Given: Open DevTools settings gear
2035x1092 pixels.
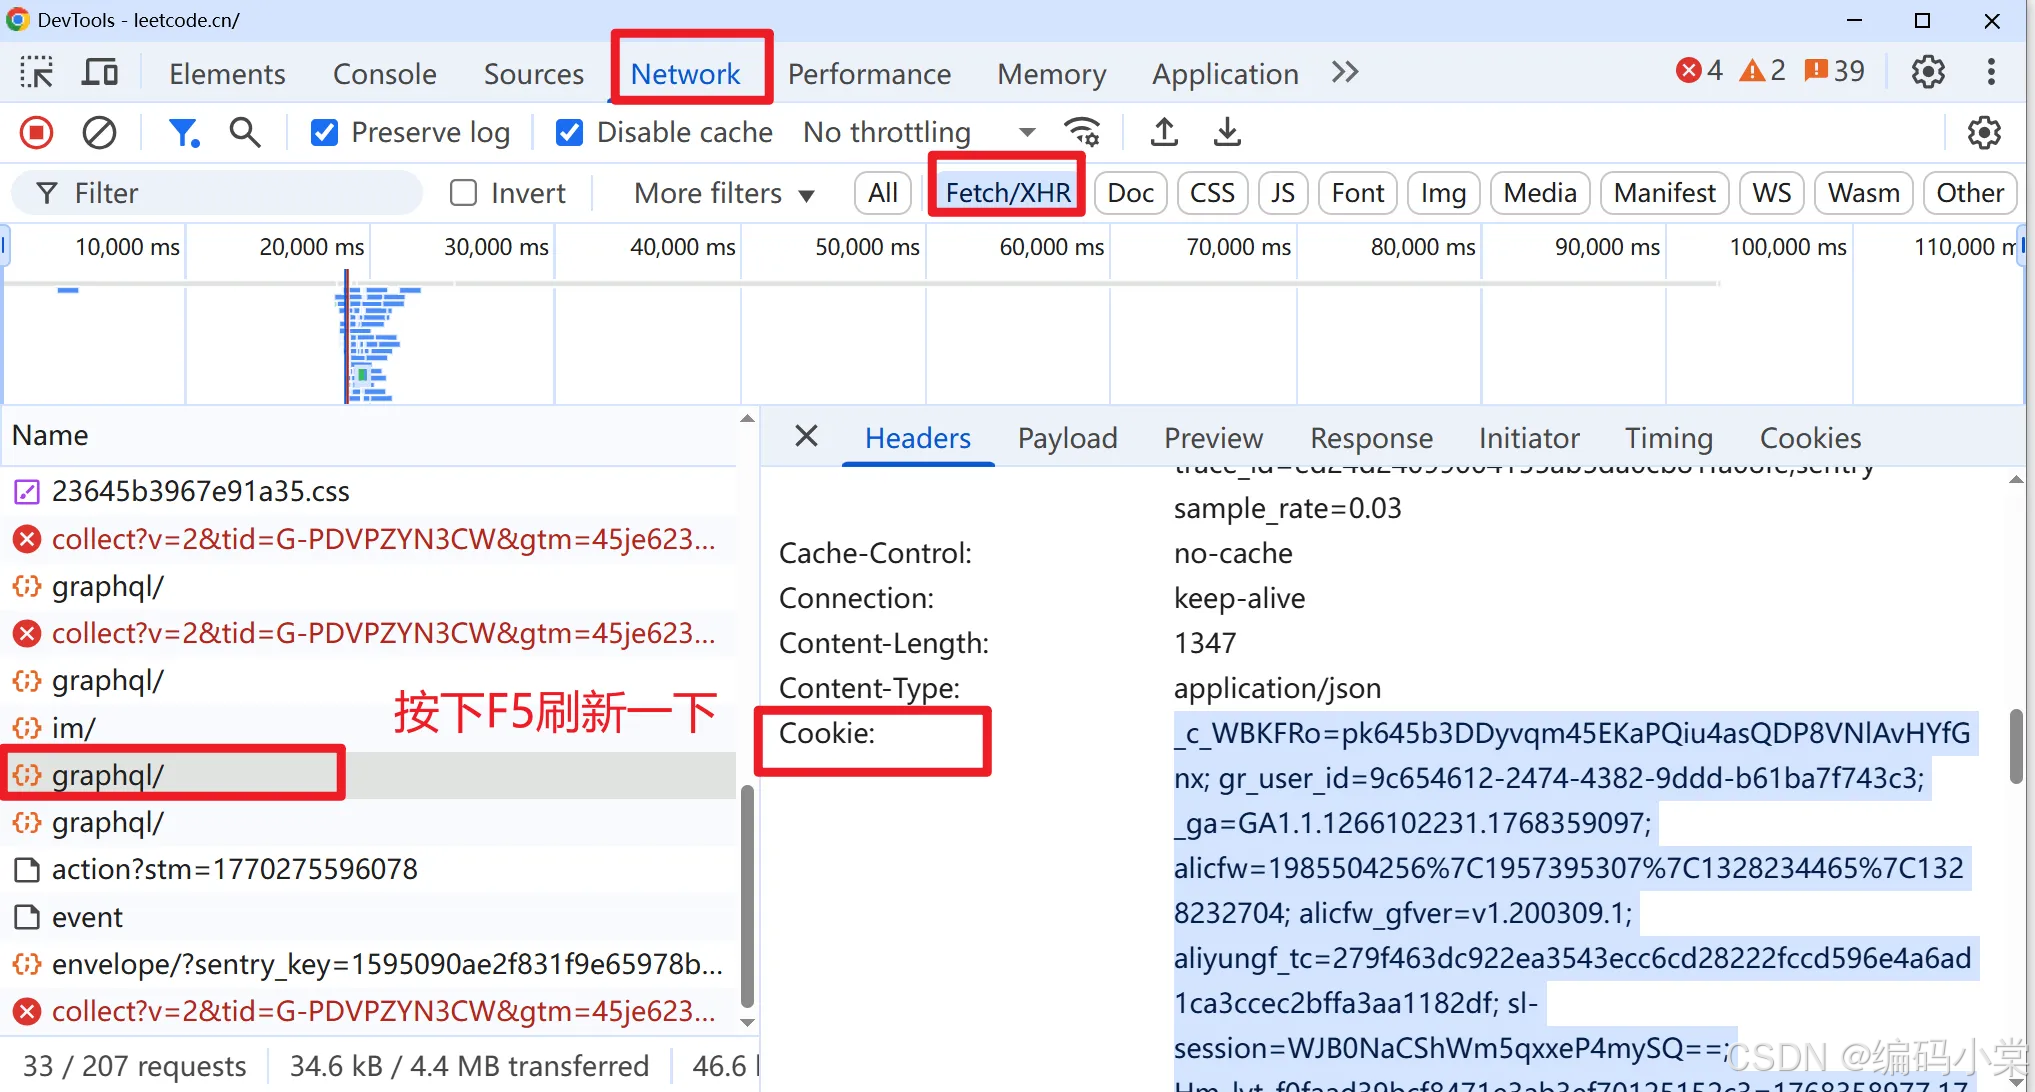Looking at the screenshot, I should 1928,72.
